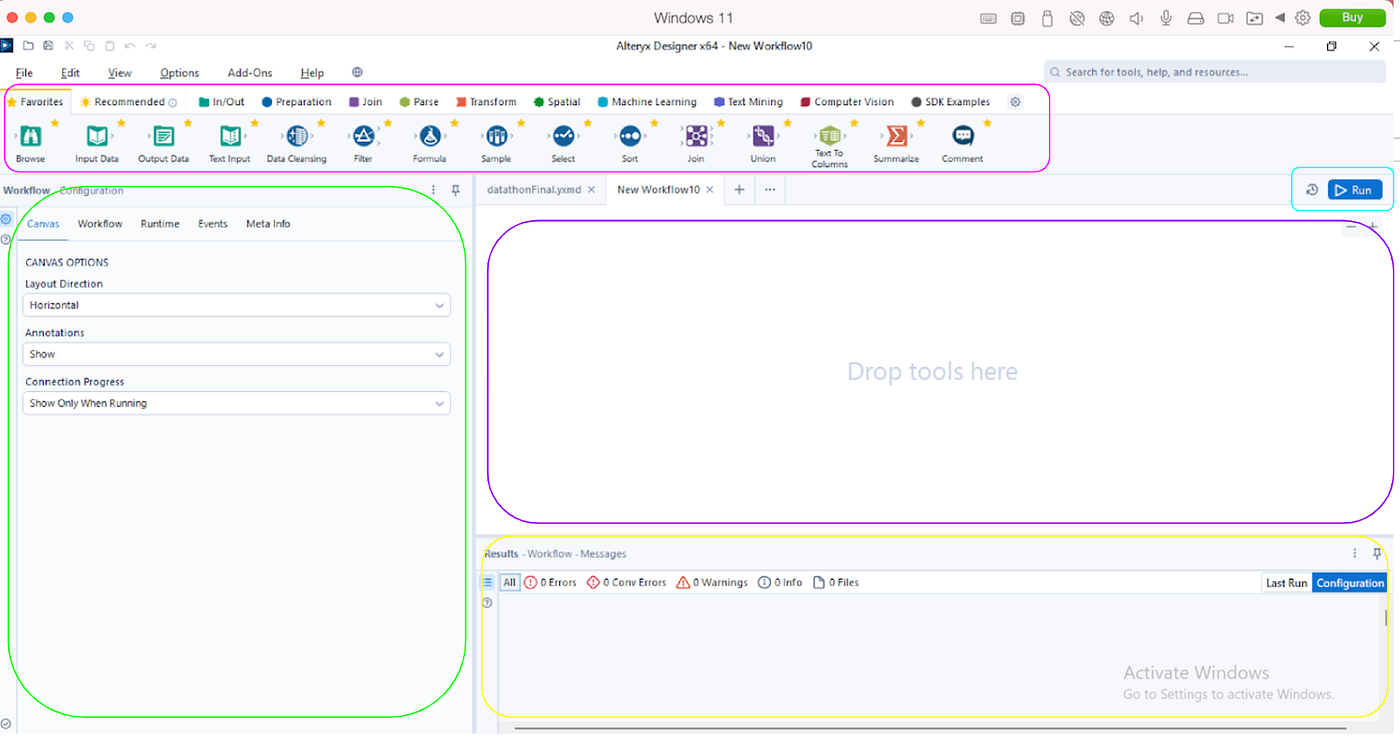
Task: Toggle favorite star on Formula tool
Action: click(454, 123)
